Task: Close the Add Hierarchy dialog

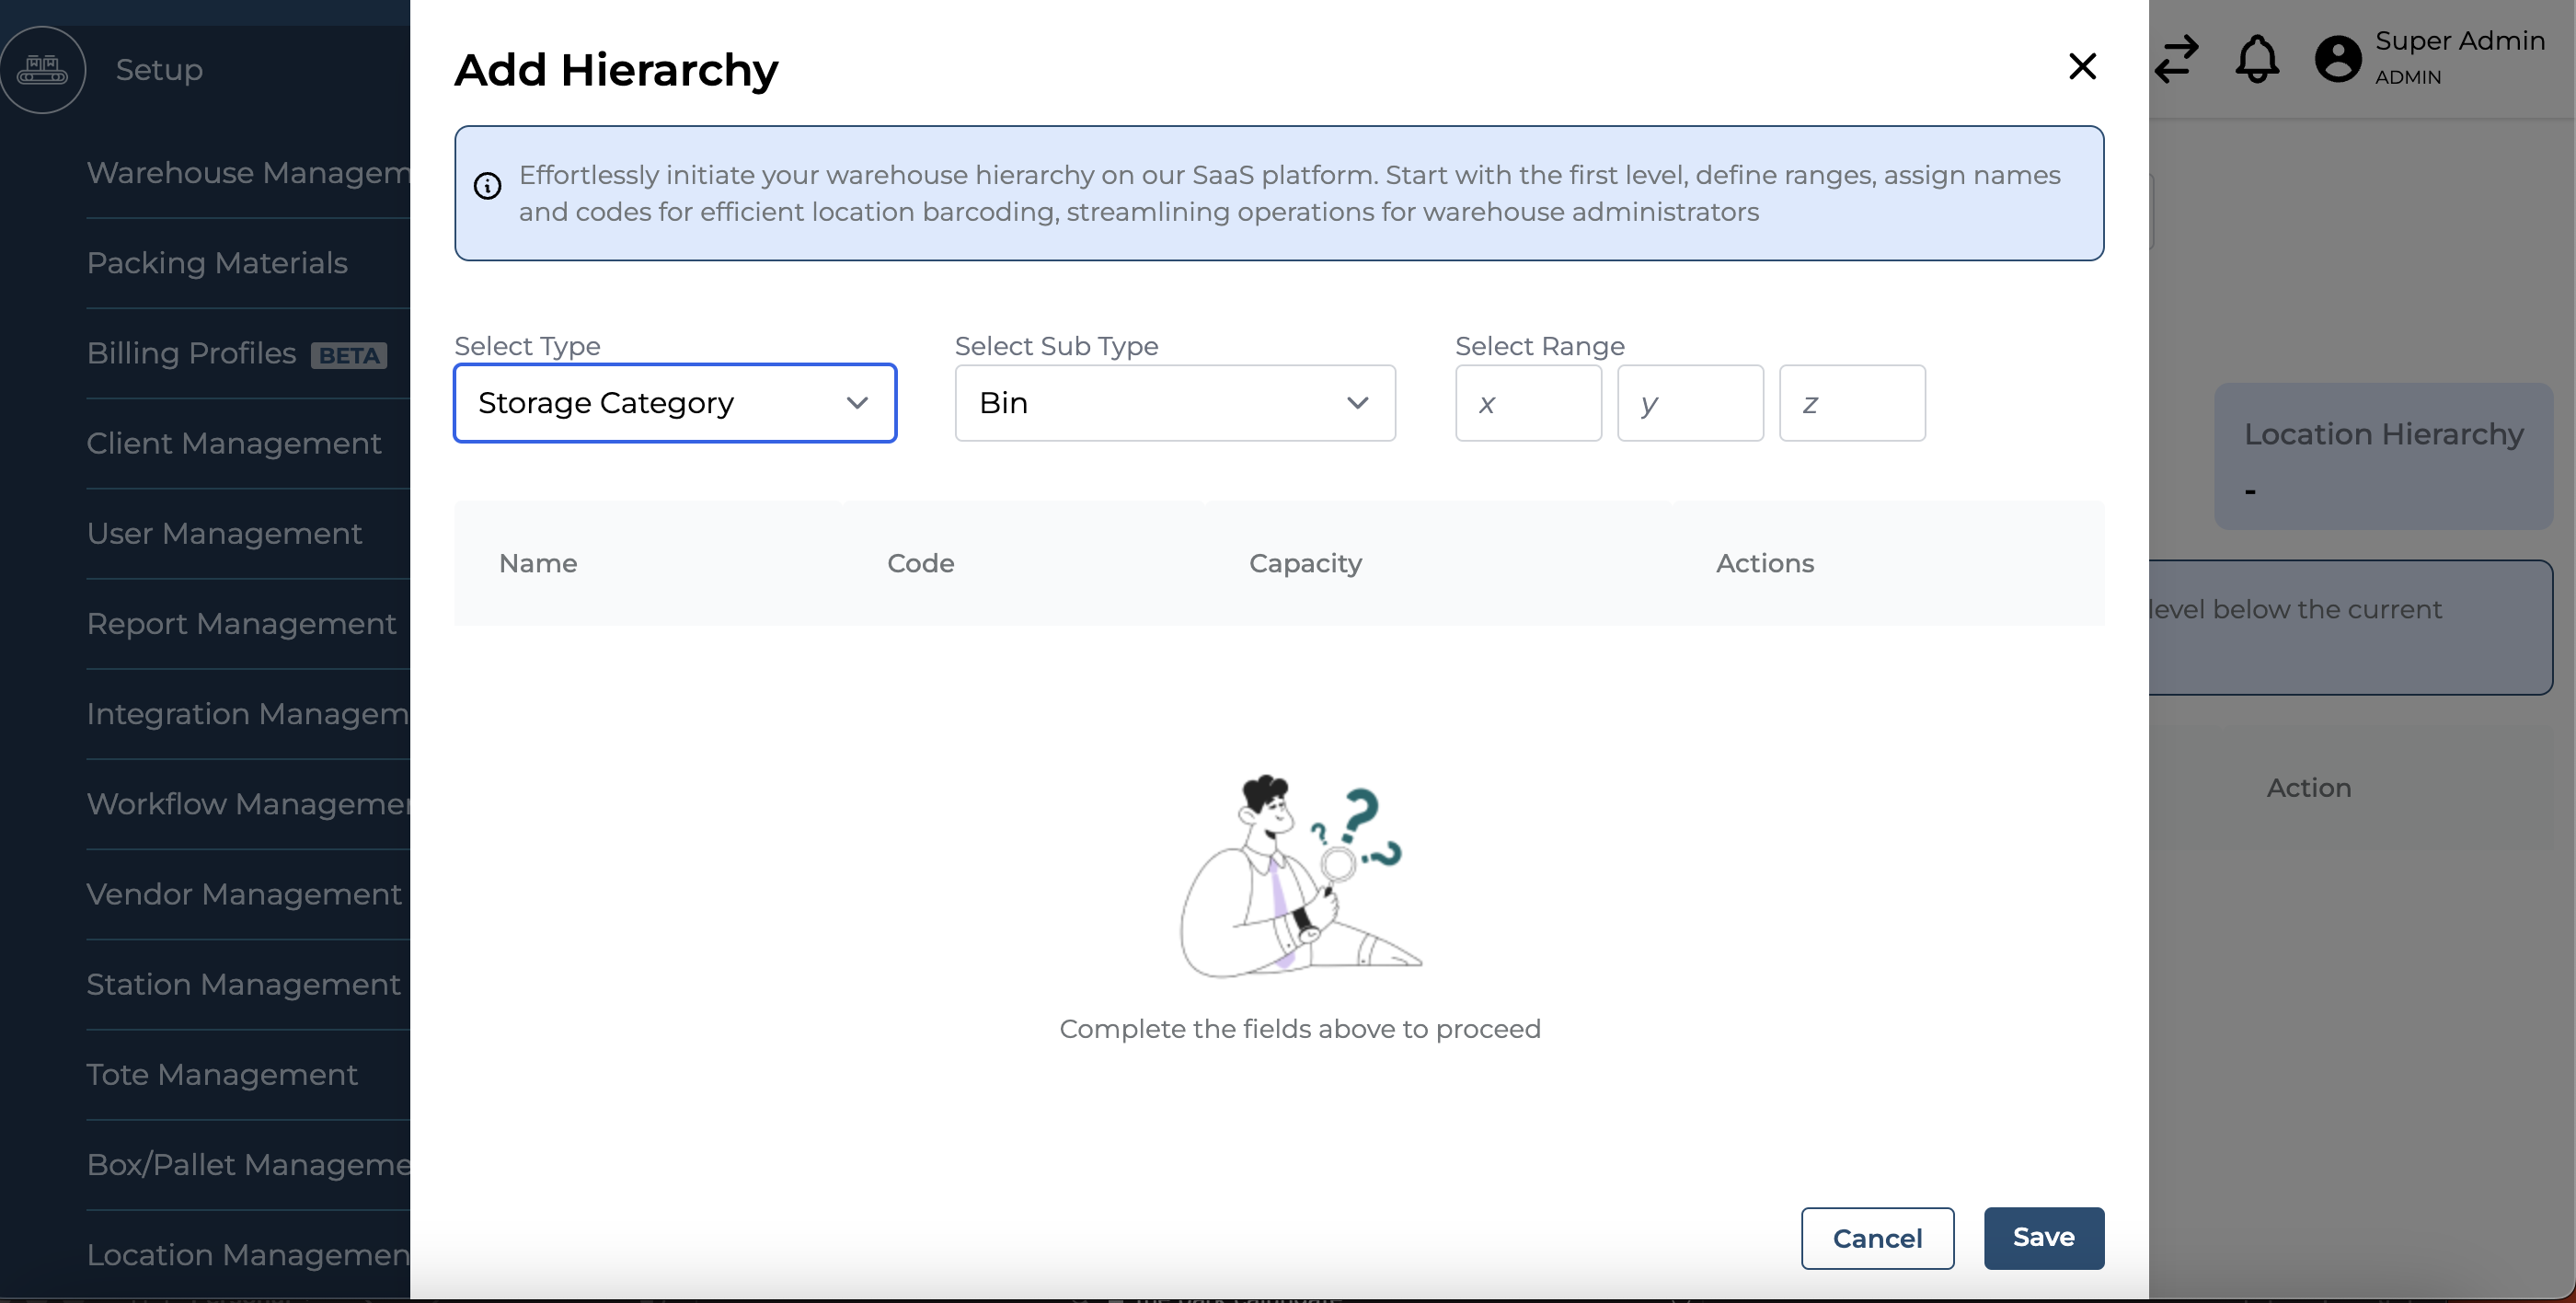Action: (2081, 67)
